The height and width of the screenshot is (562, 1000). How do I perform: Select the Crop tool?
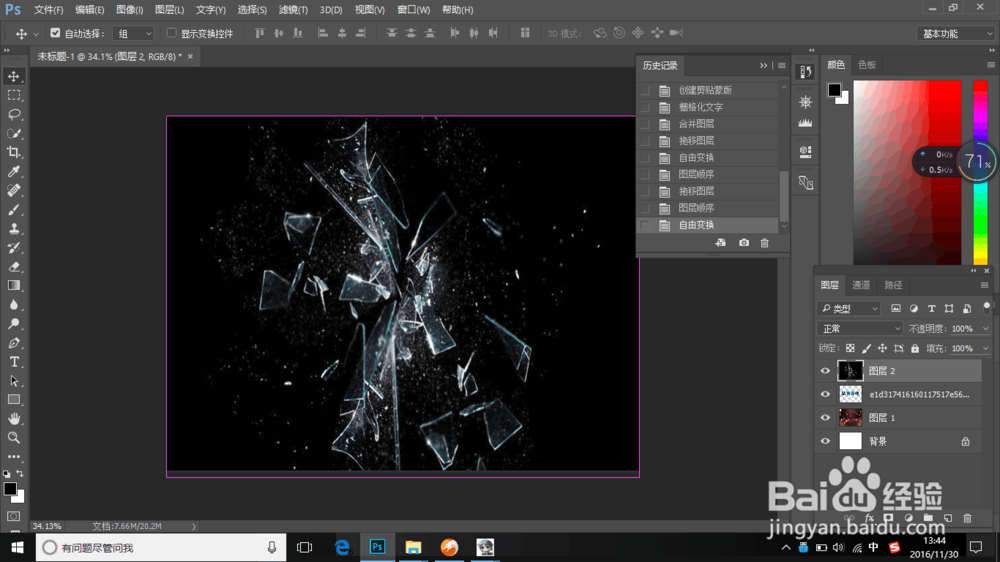[14, 152]
